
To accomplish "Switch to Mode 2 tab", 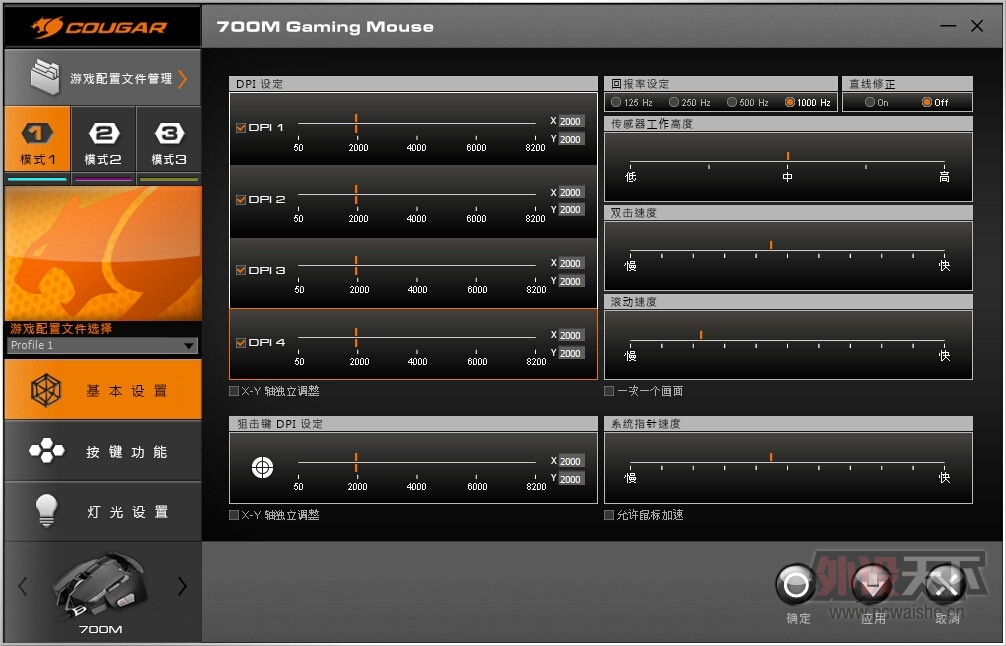I will coord(103,139).
